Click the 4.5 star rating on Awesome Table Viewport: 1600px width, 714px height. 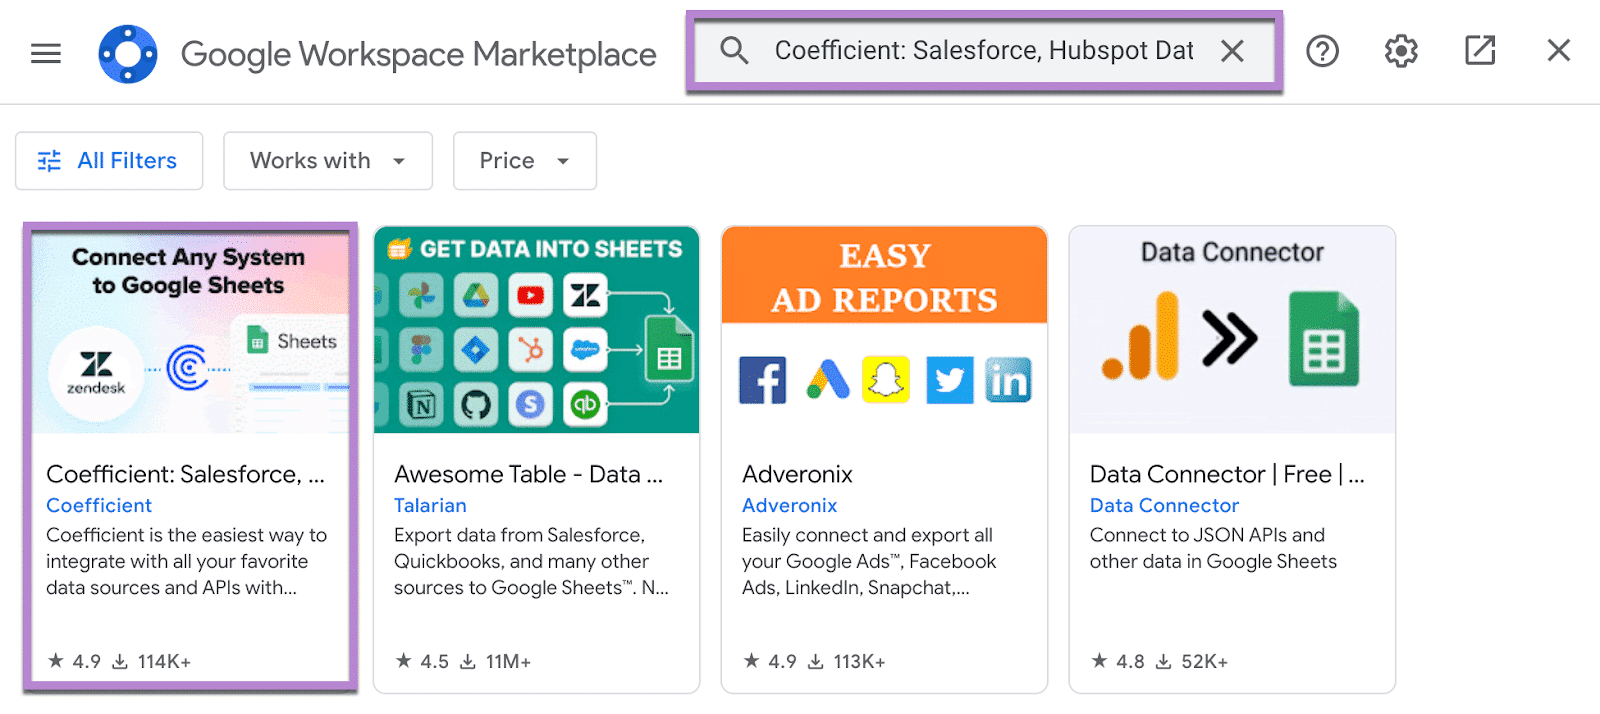423,661
